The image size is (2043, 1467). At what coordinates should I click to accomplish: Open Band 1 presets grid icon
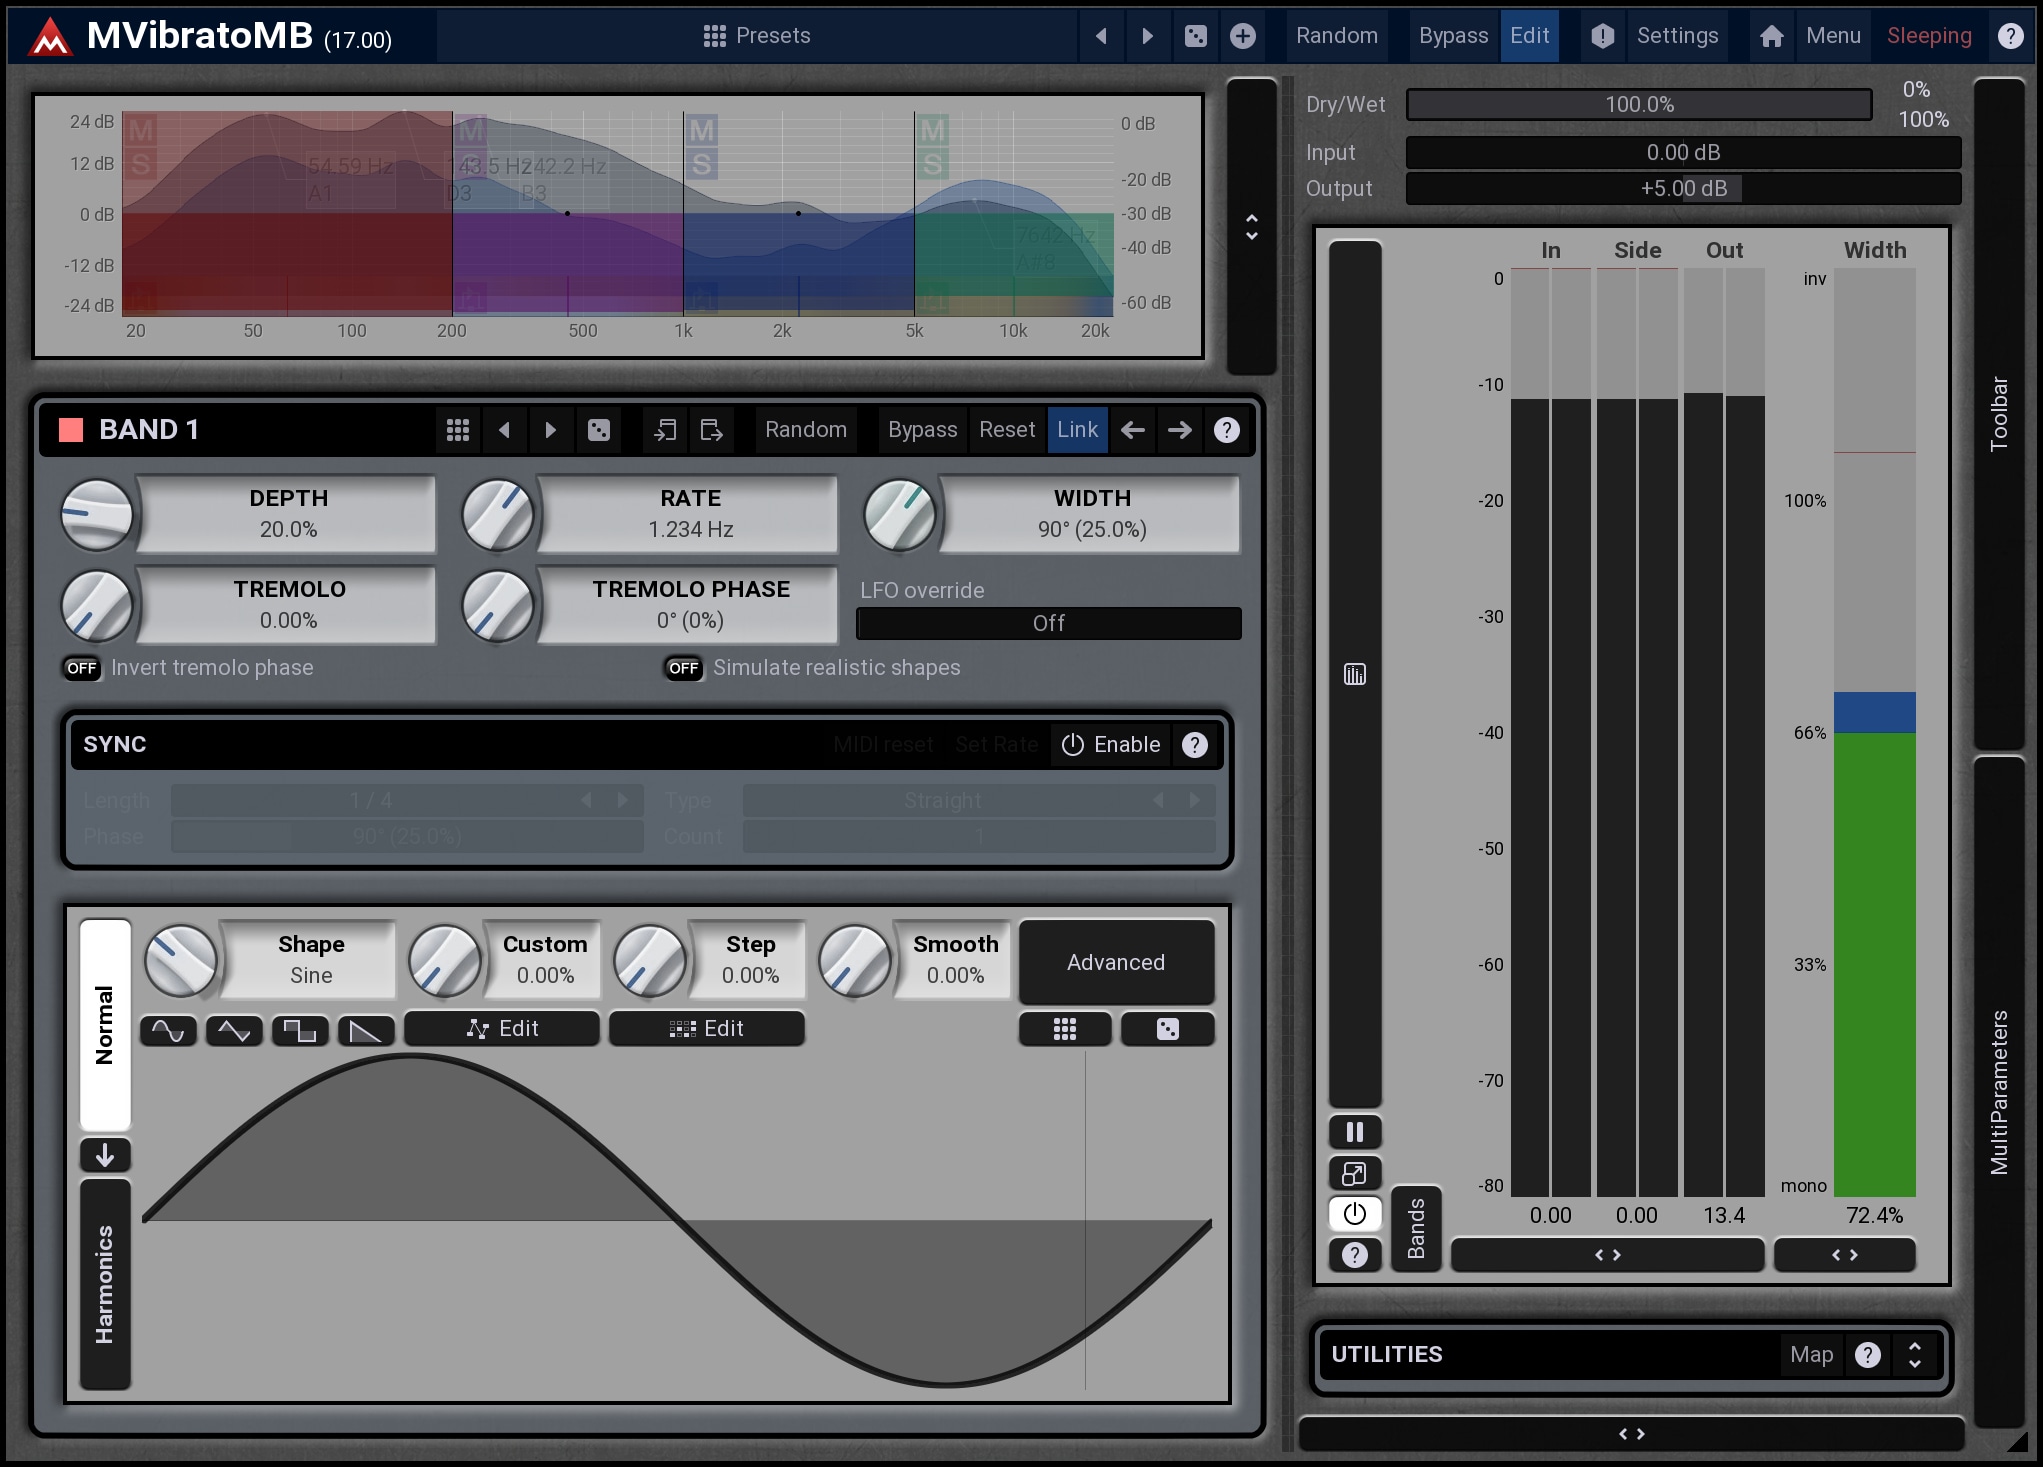(458, 430)
